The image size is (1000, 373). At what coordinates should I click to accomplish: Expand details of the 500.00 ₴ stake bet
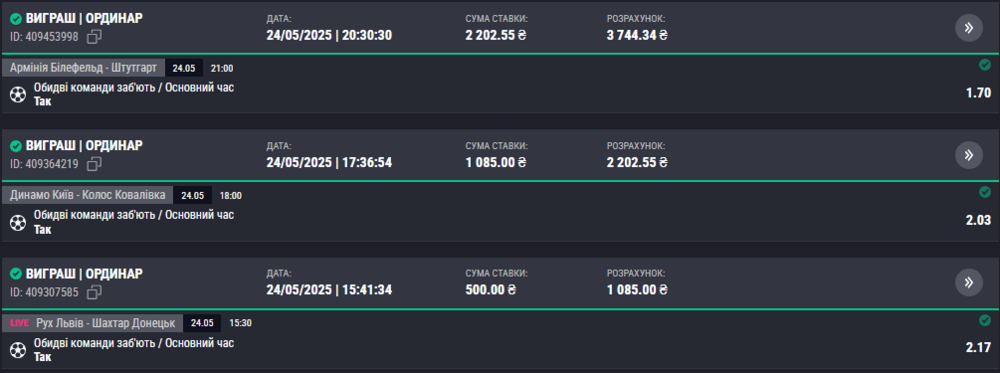point(969,282)
